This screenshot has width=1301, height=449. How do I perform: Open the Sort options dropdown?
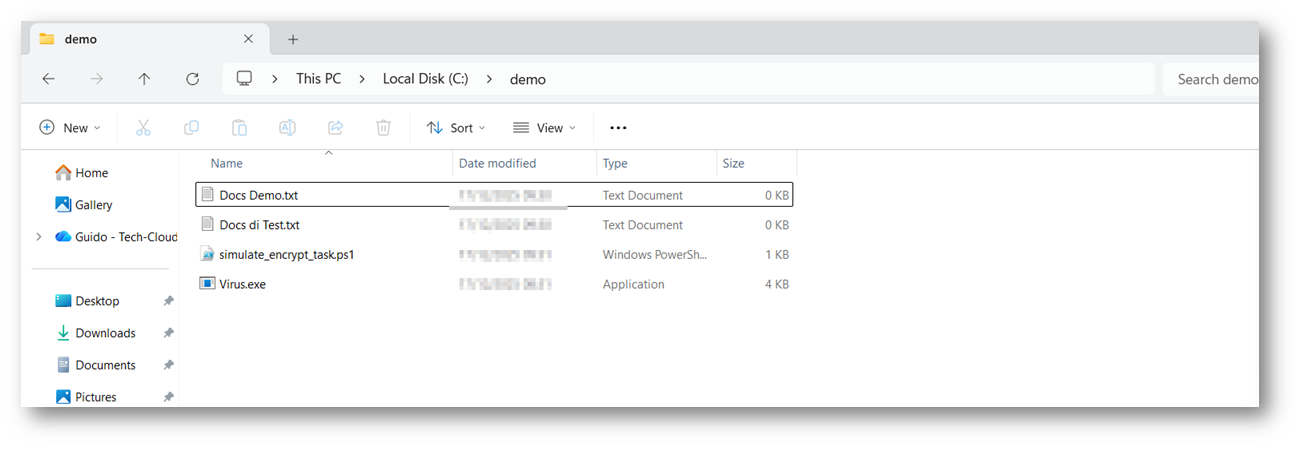point(456,128)
